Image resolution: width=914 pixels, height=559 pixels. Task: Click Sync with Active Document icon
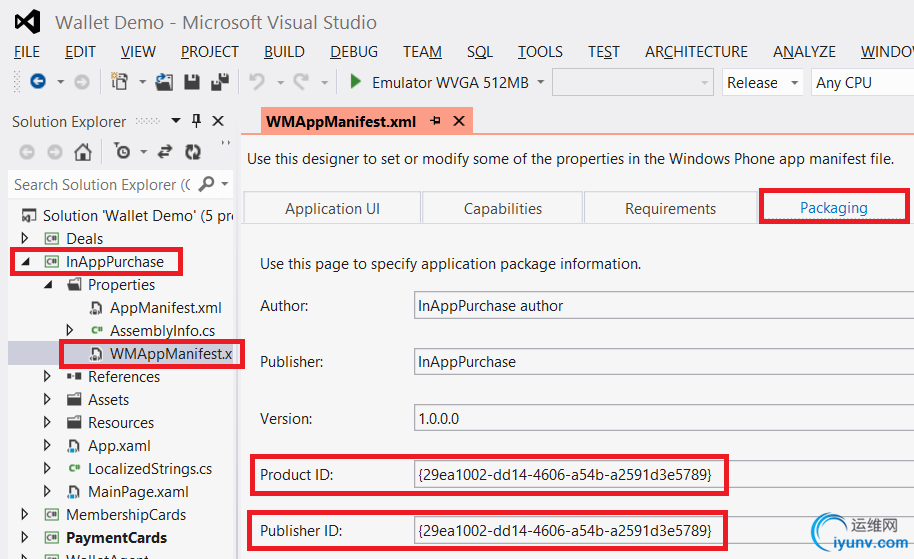165,152
